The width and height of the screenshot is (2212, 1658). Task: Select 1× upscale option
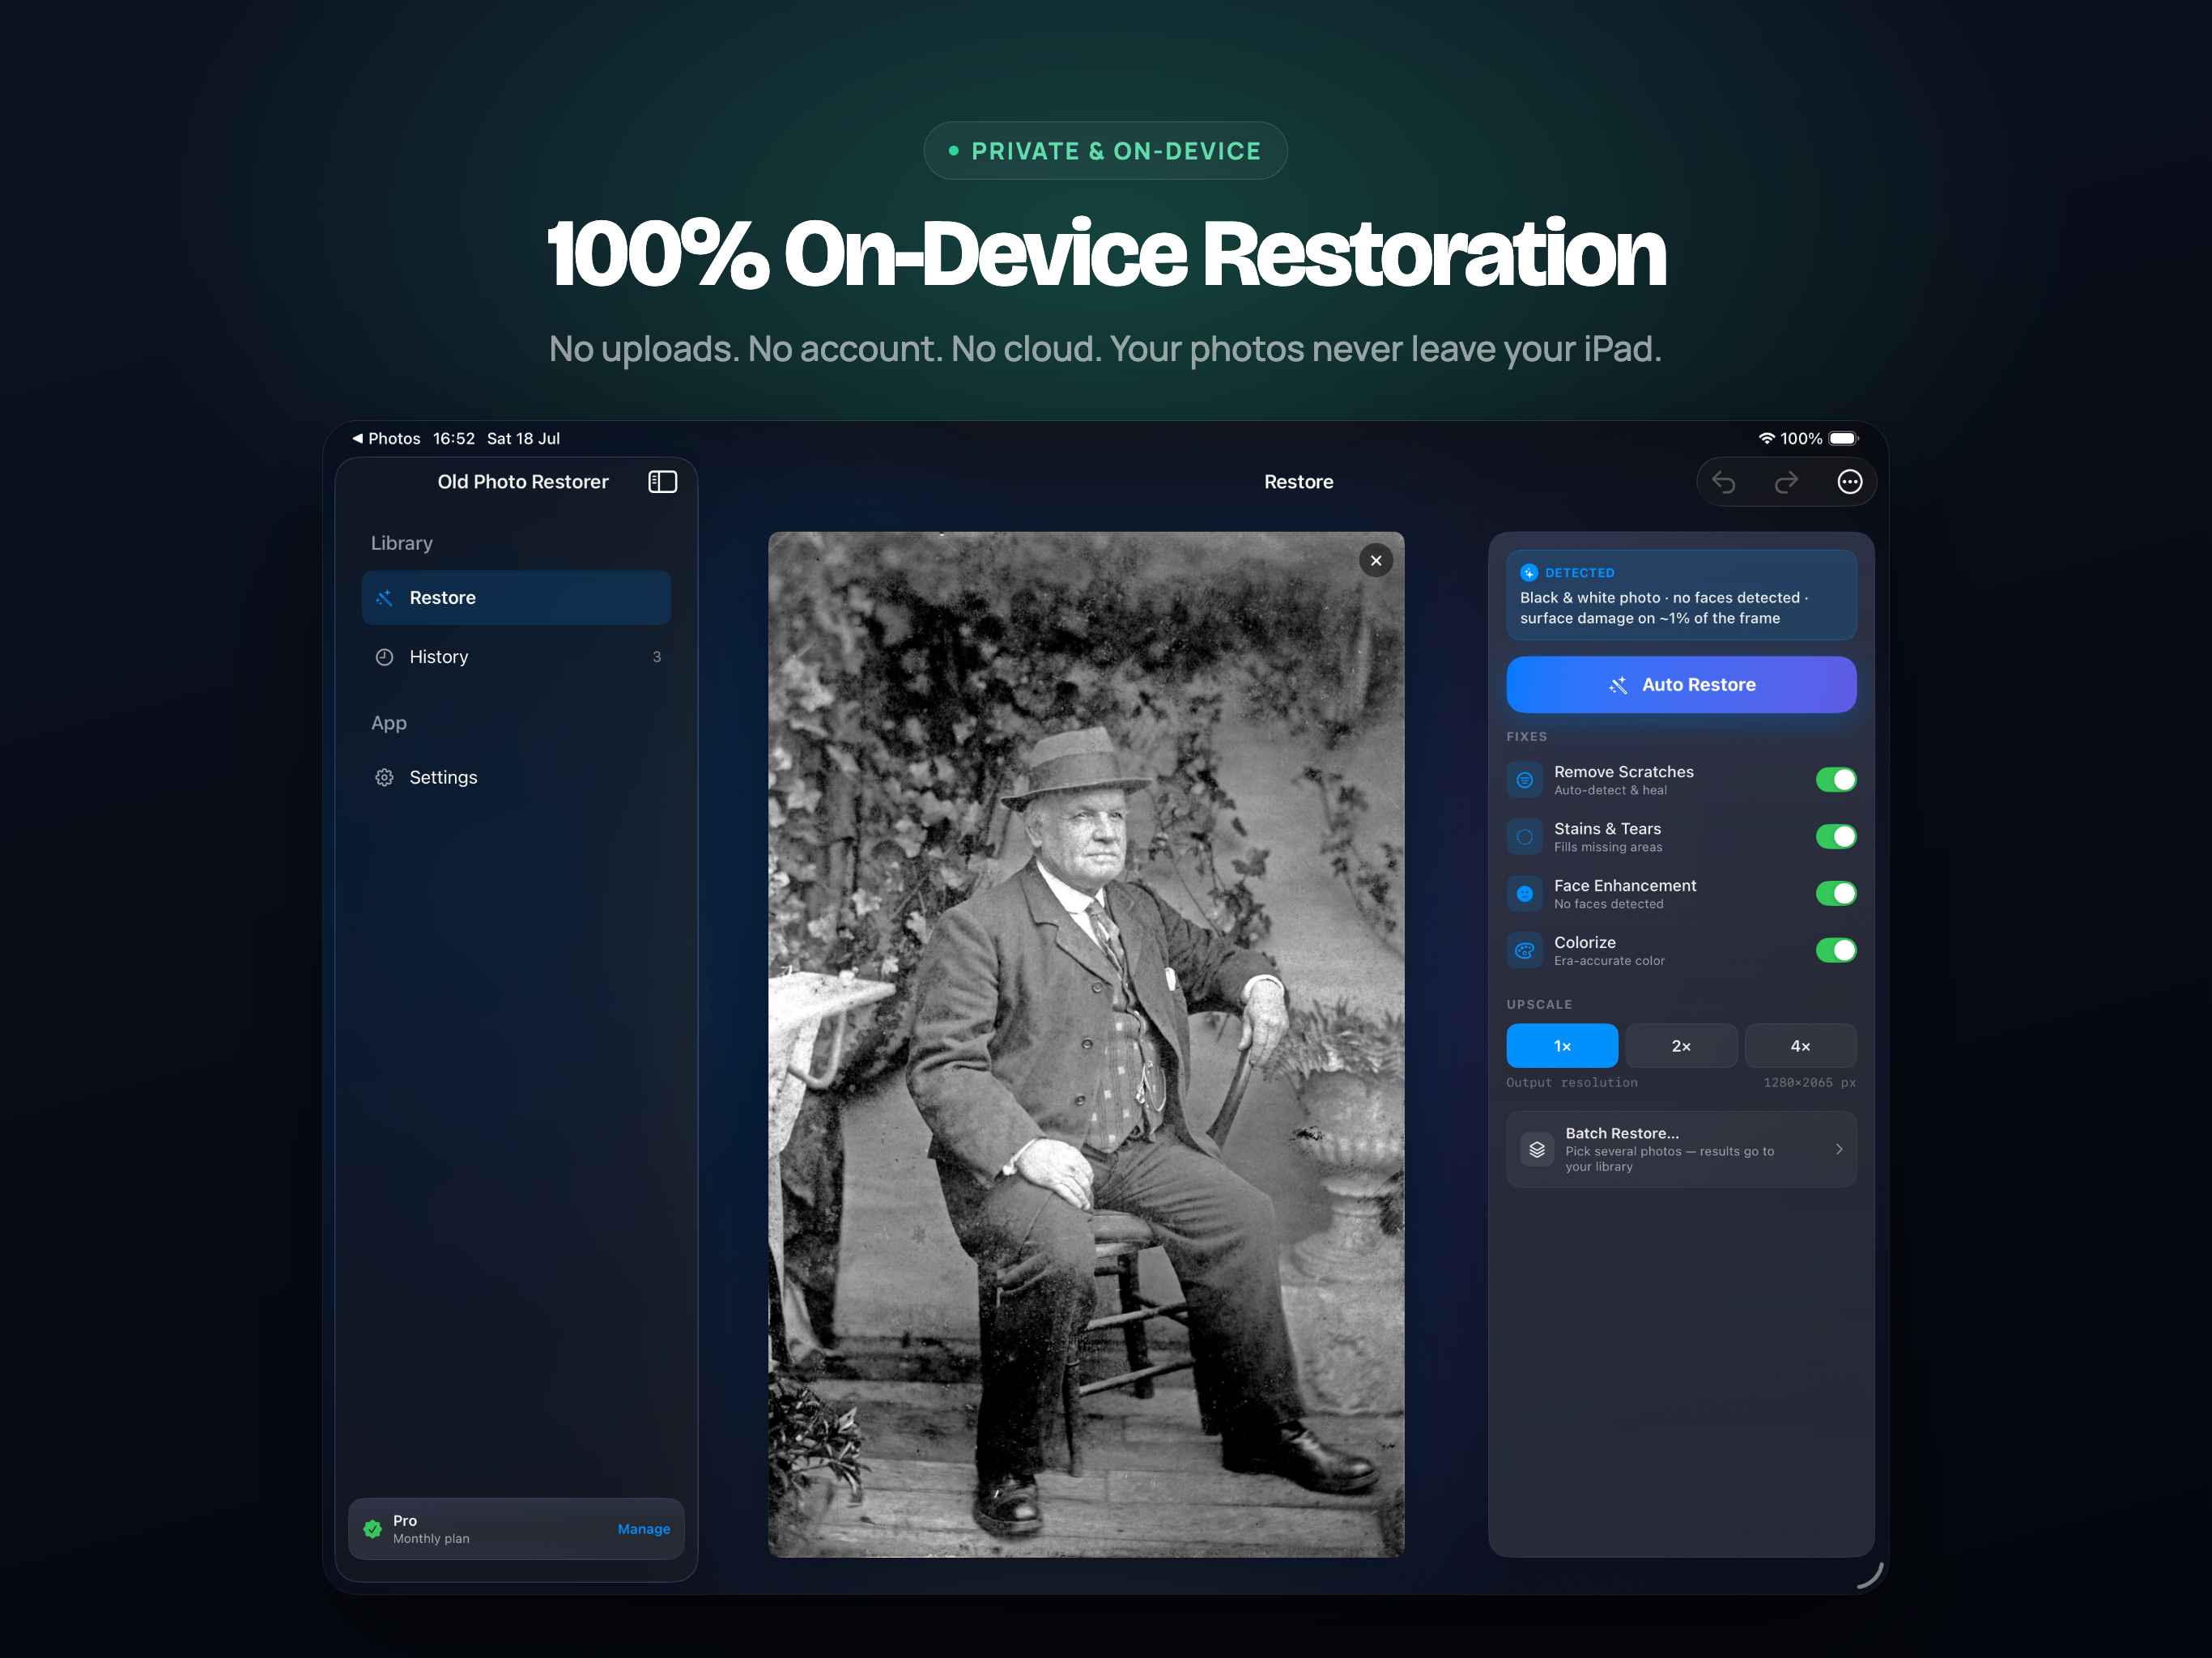point(1562,1046)
